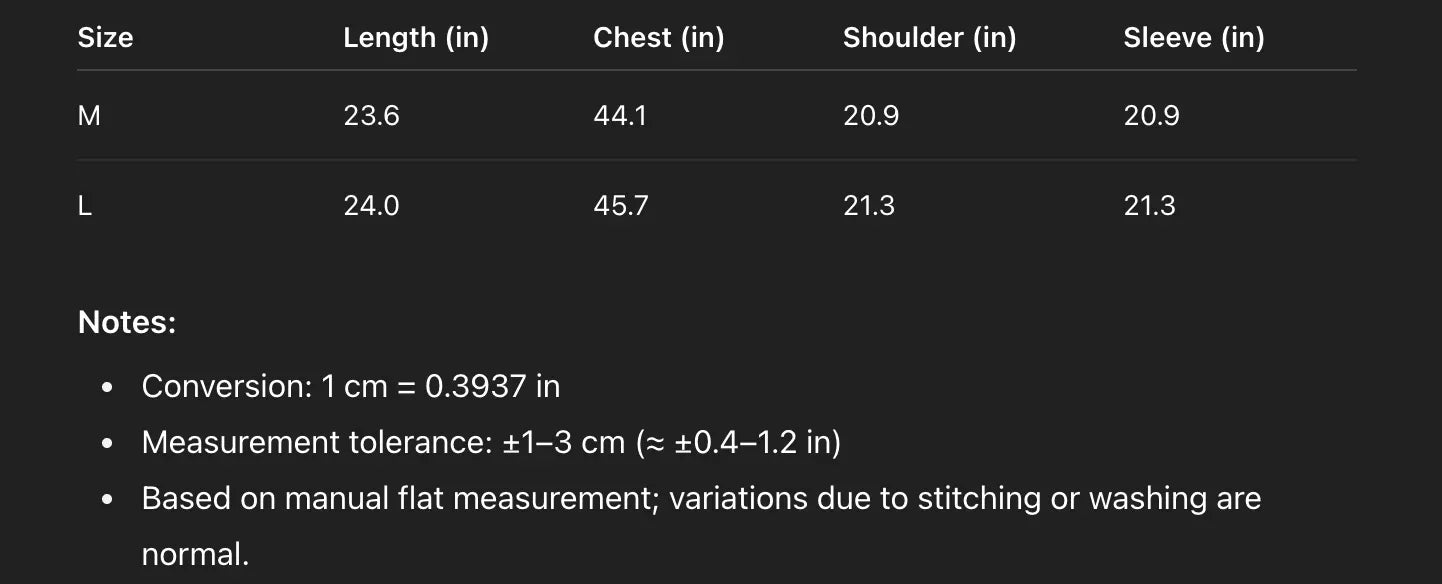Click the Shoulder (in) column header
The height and width of the screenshot is (584, 1442).
click(x=929, y=38)
